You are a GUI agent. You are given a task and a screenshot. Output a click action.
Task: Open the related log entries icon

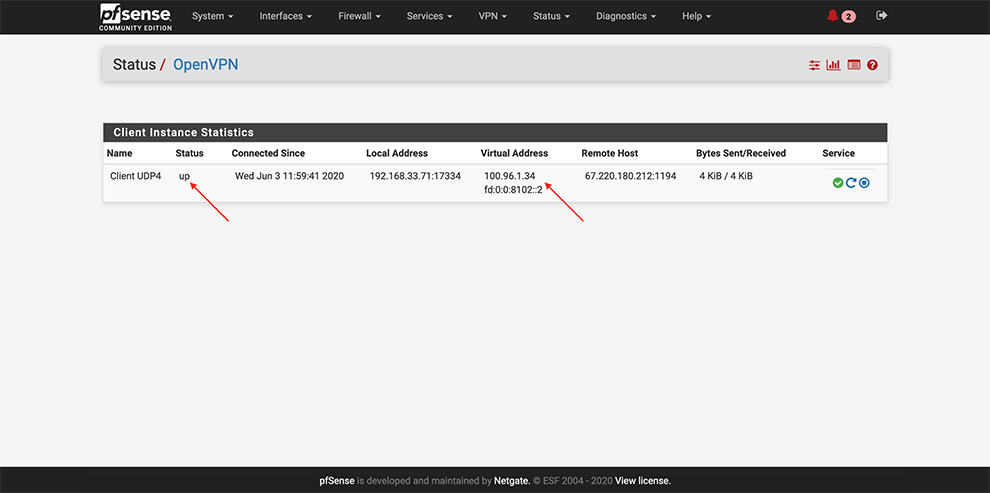(x=853, y=65)
